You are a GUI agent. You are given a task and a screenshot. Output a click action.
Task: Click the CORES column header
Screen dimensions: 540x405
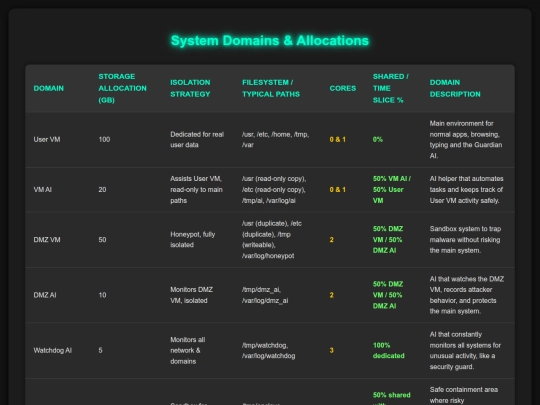coord(343,88)
